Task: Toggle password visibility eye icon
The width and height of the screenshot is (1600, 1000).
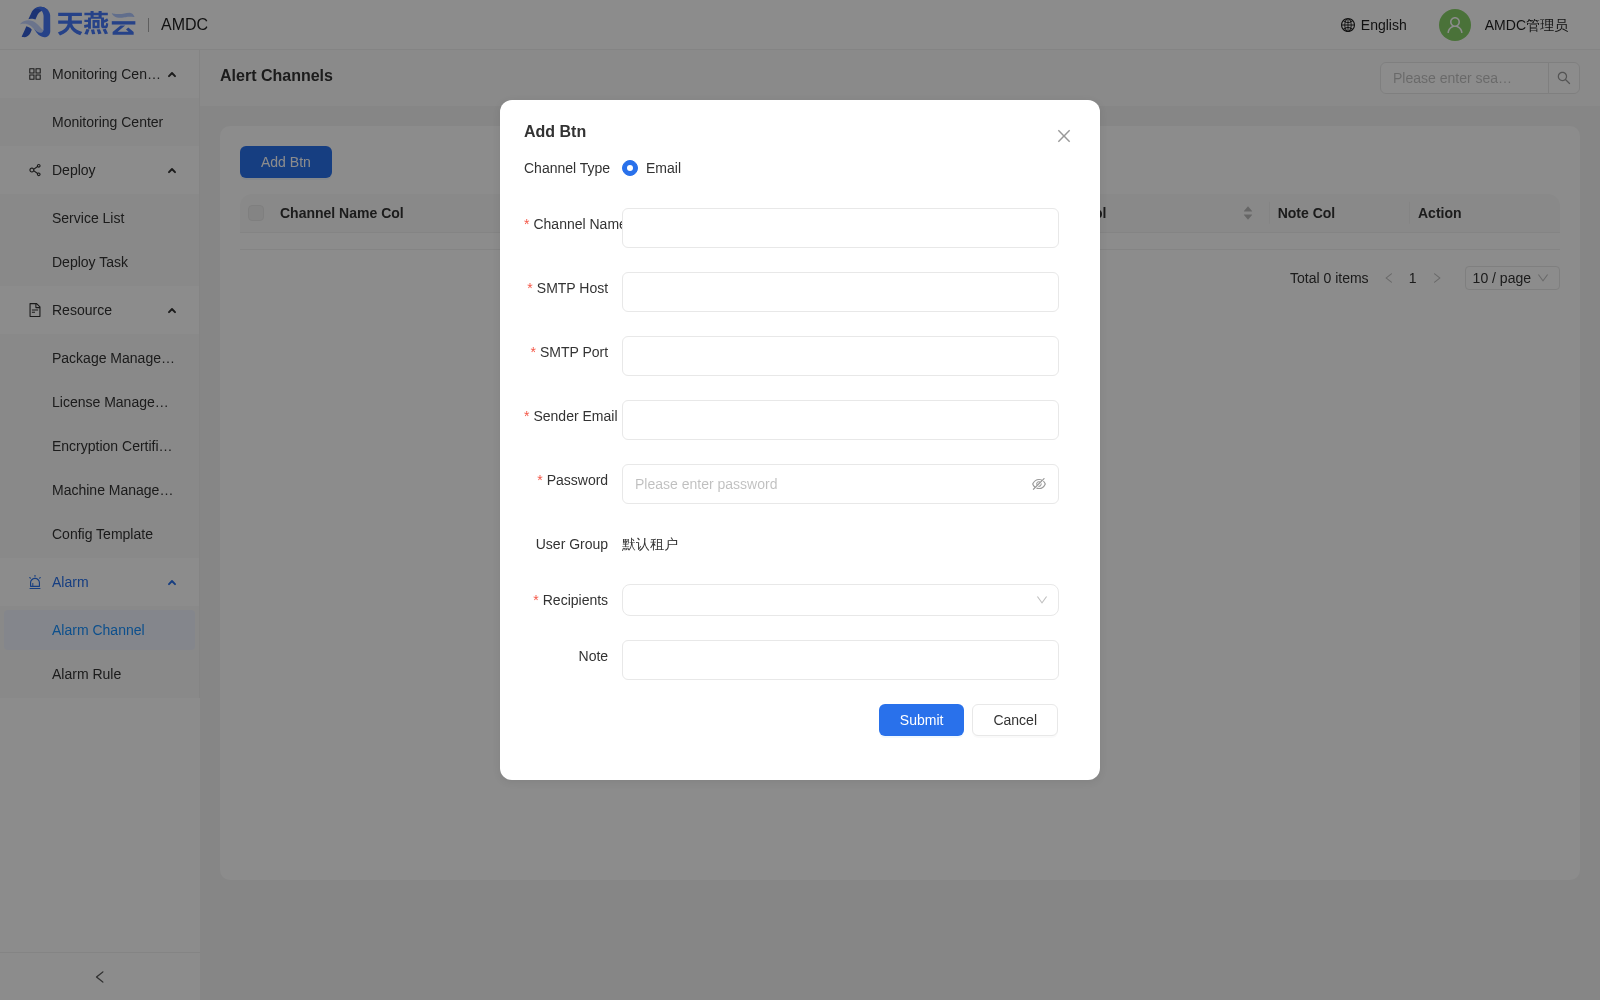Action: pyautogui.click(x=1039, y=484)
